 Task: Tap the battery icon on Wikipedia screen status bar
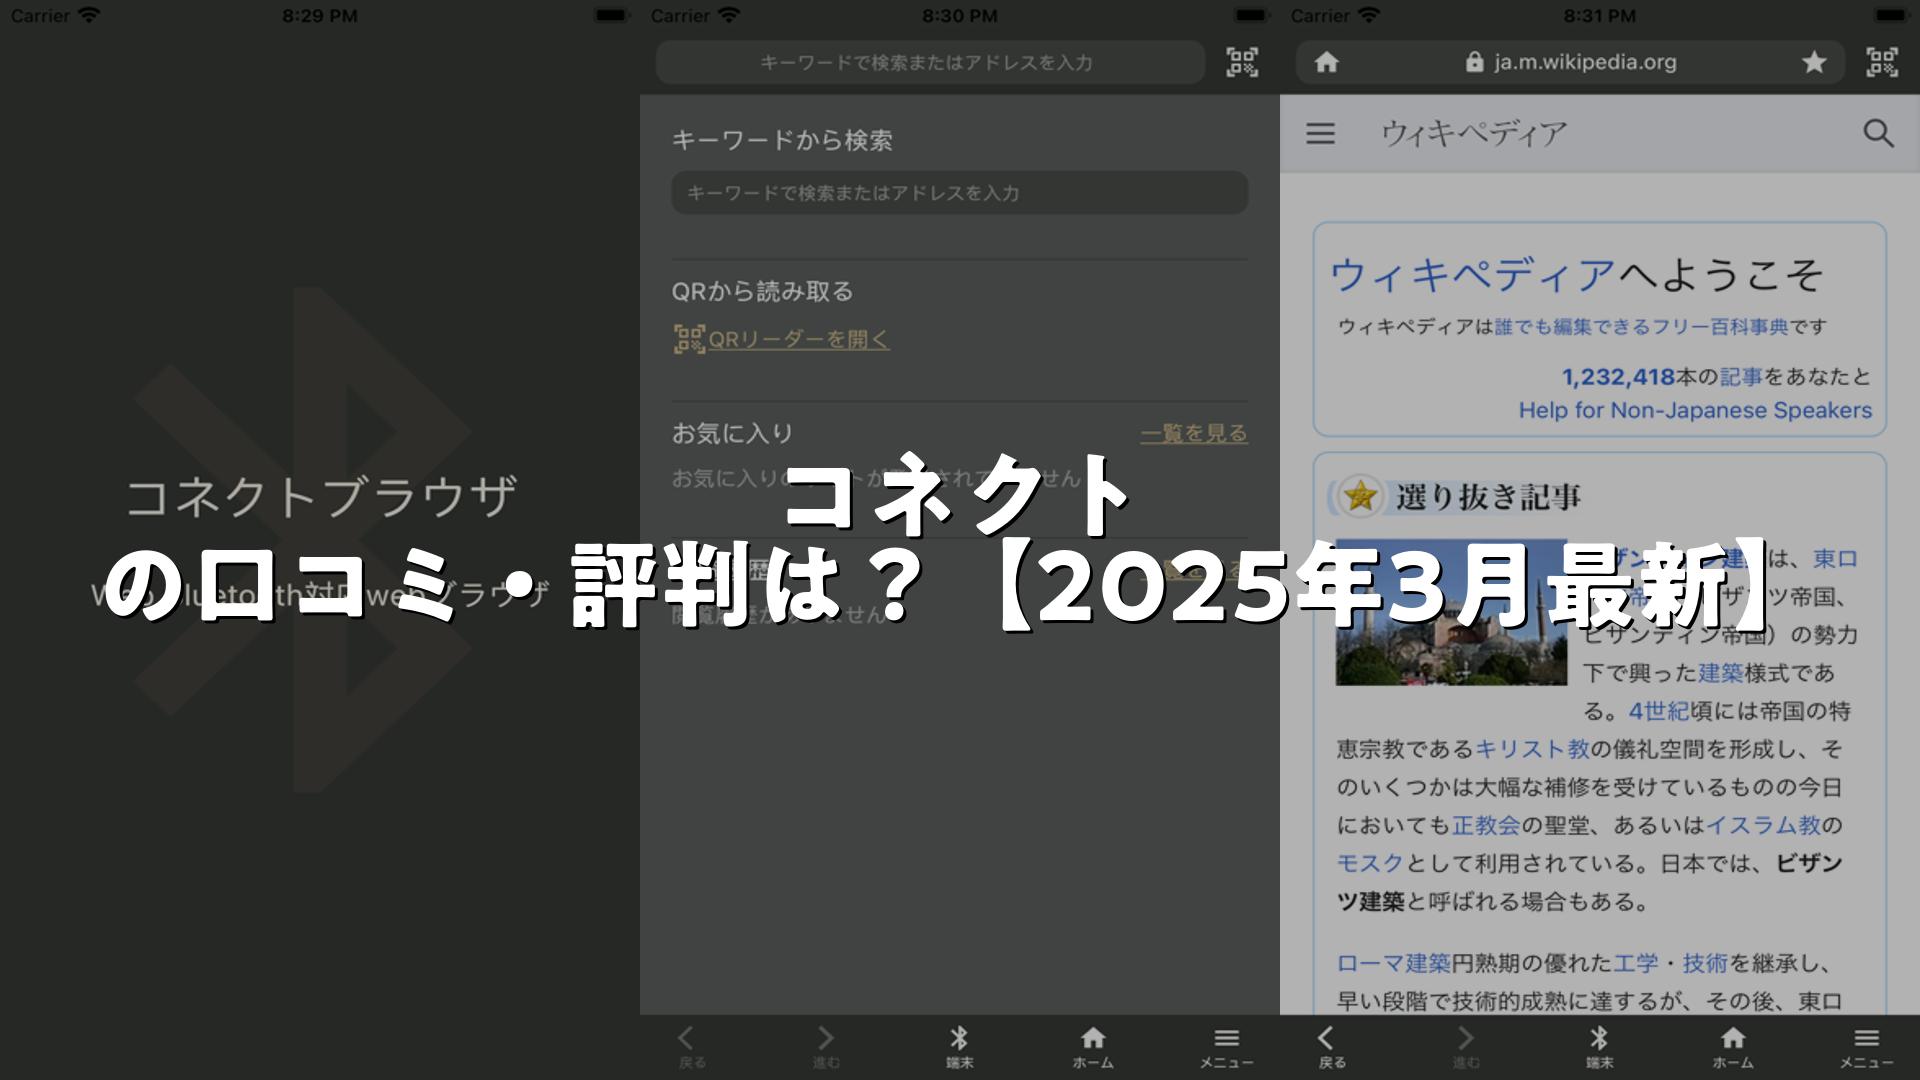(1893, 15)
